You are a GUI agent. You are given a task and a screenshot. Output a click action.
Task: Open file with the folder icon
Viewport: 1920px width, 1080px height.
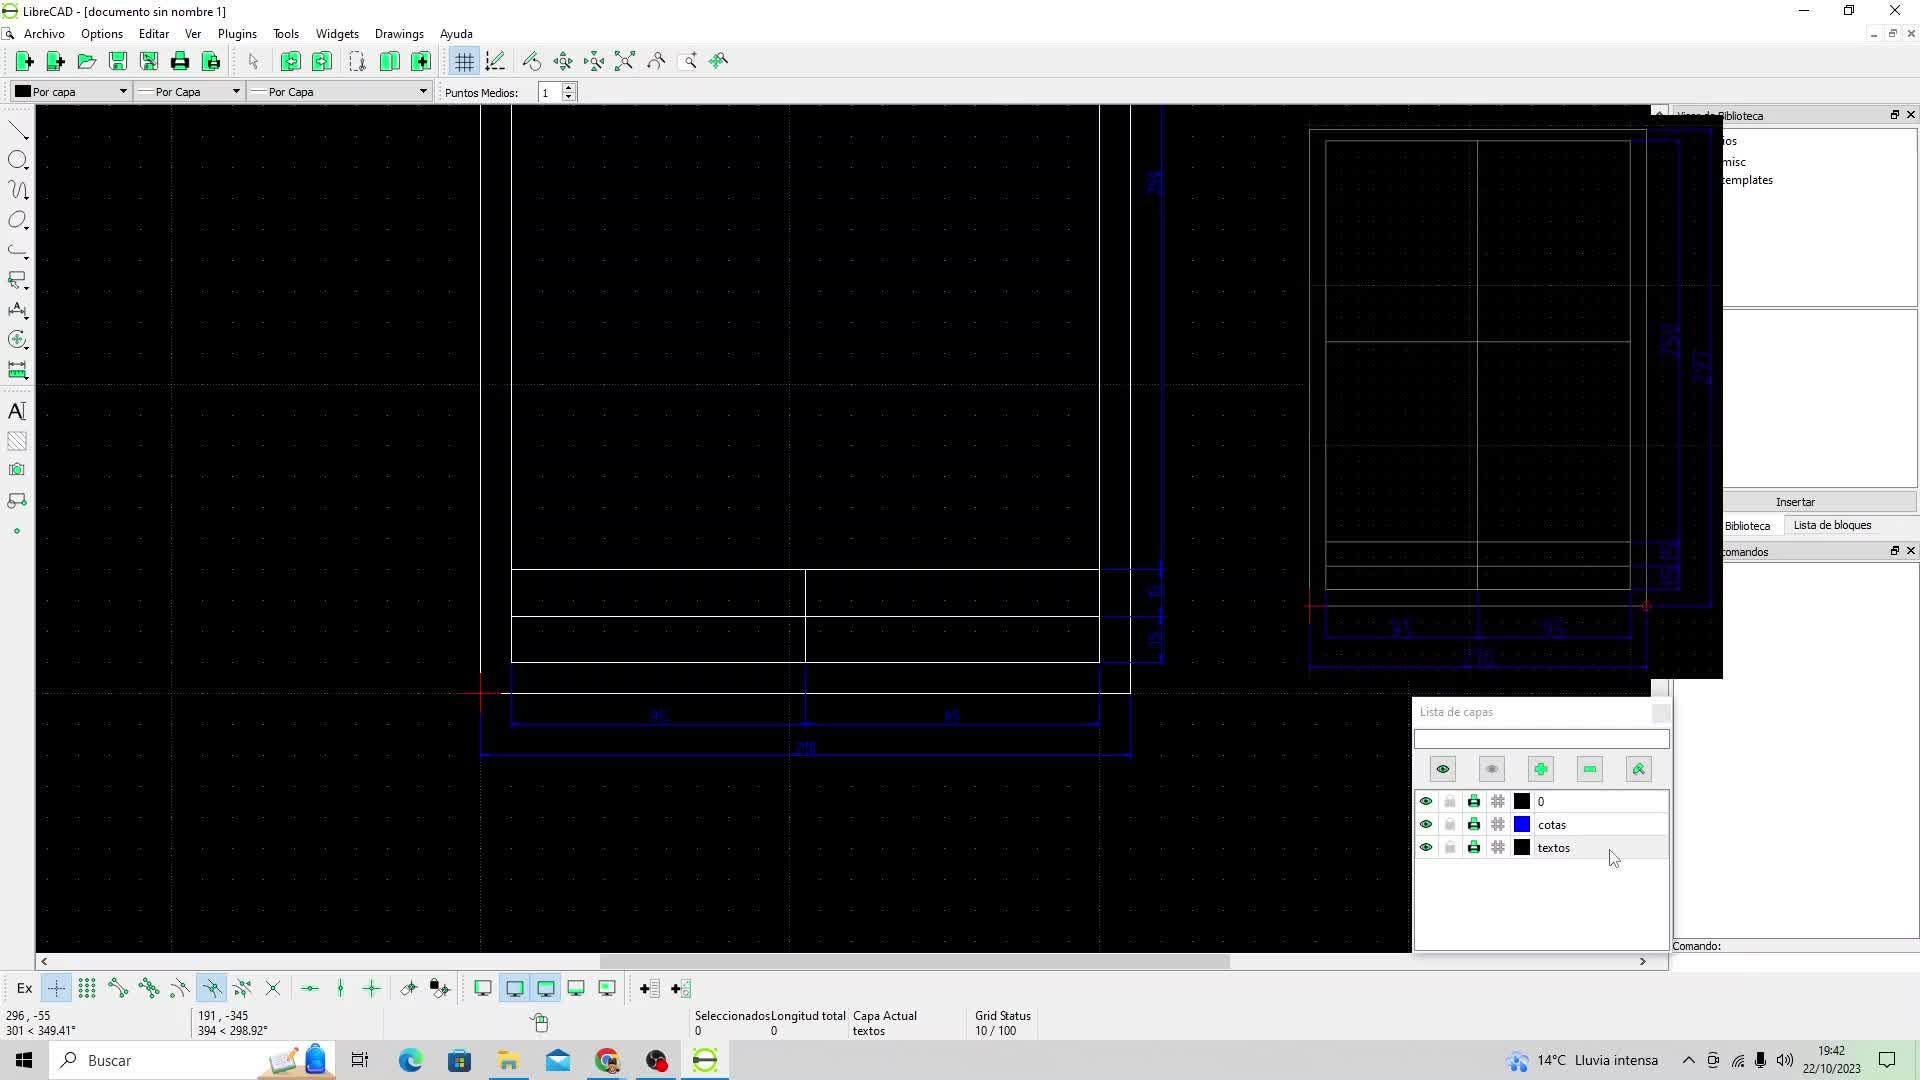click(87, 62)
